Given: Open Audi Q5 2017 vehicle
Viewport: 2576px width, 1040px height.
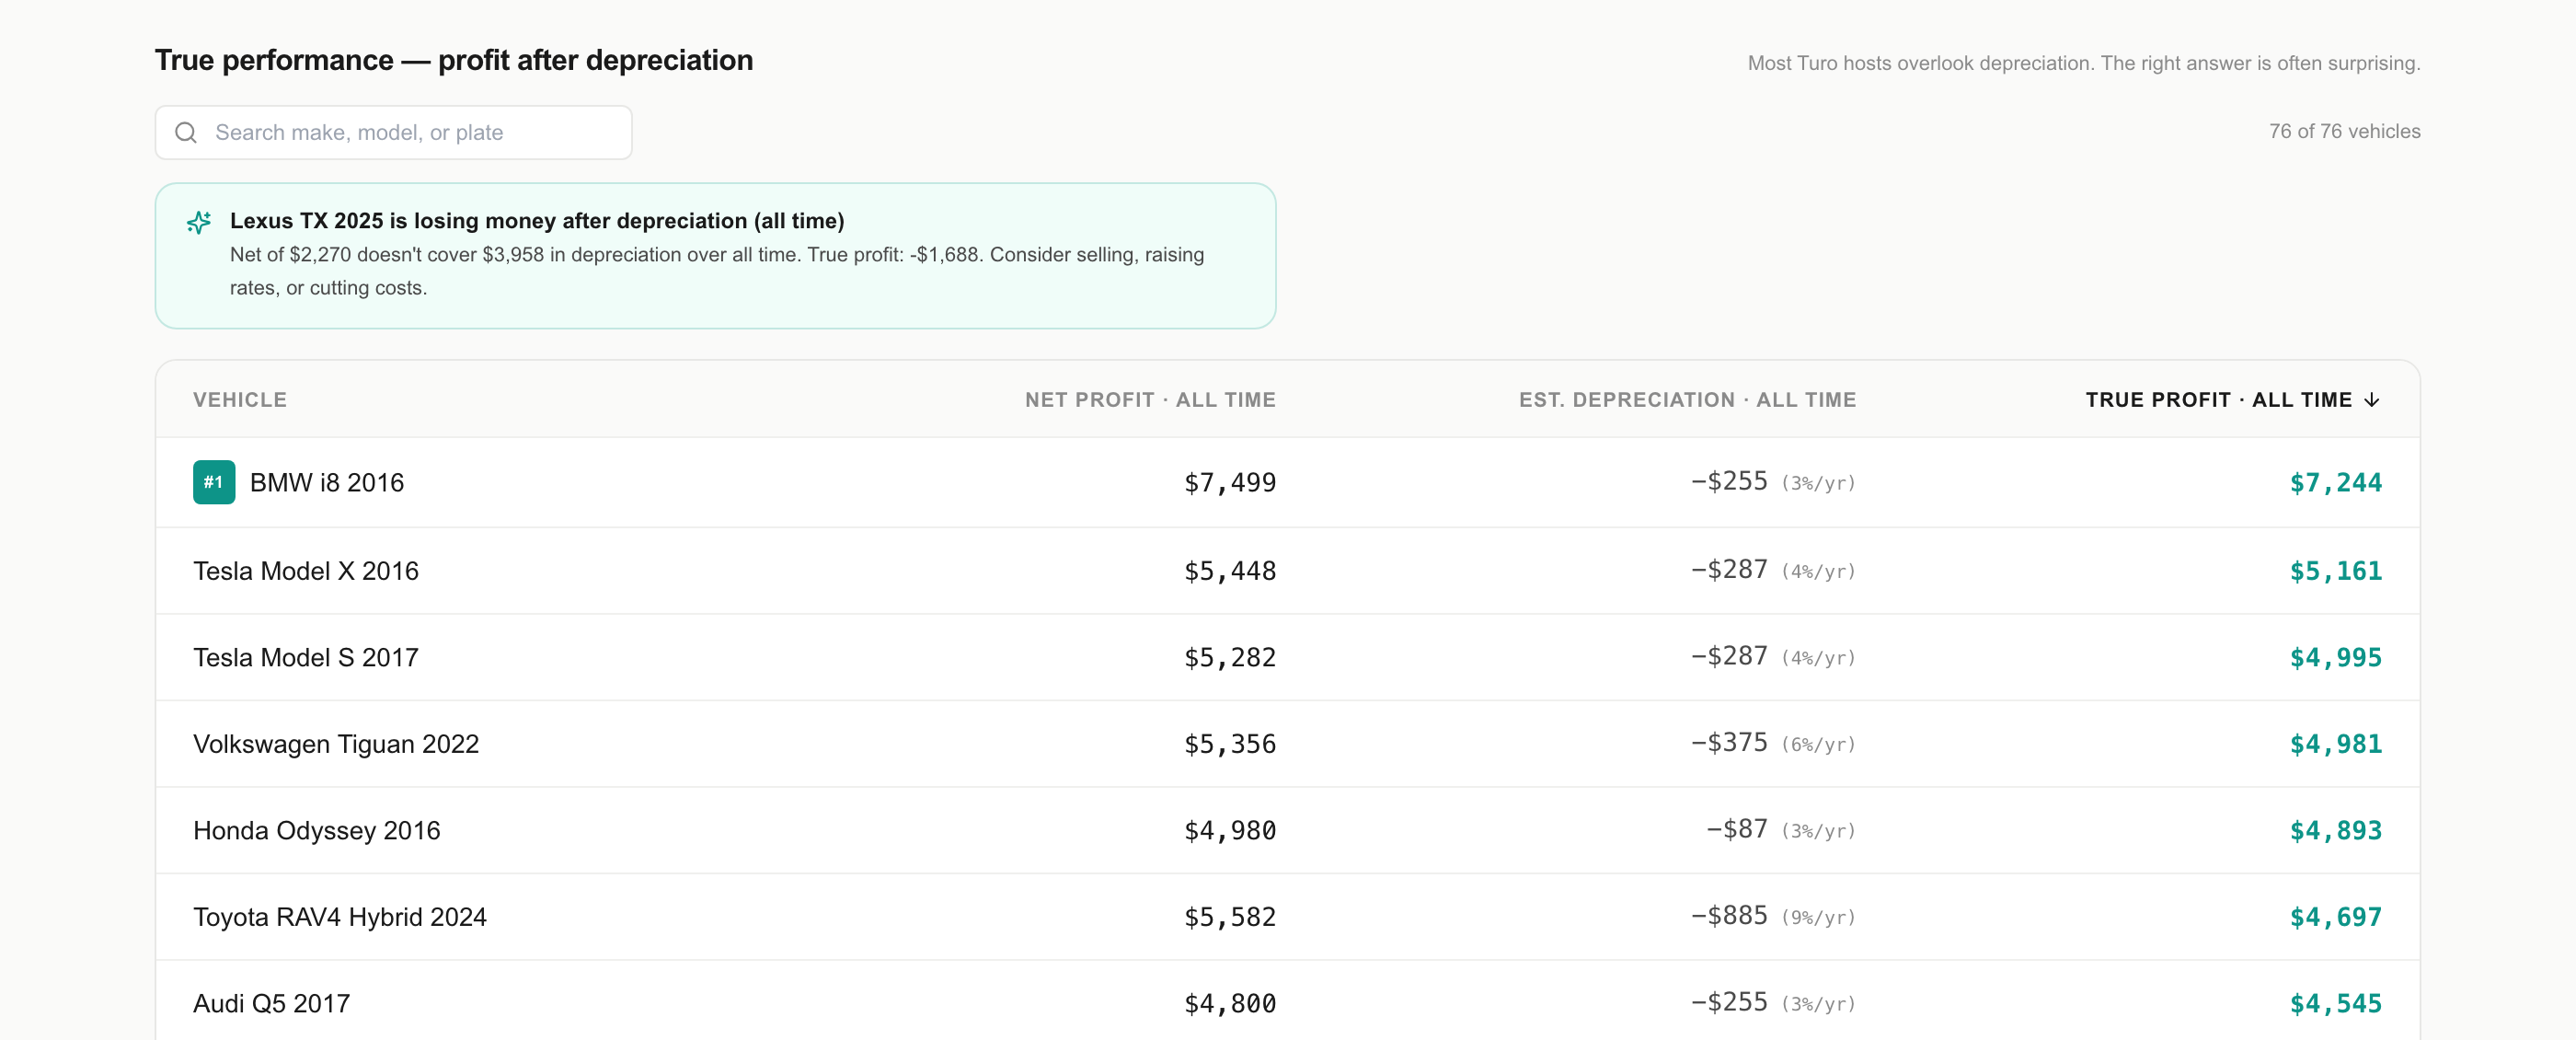Looking at the screenshot, I should point(272,1004).
